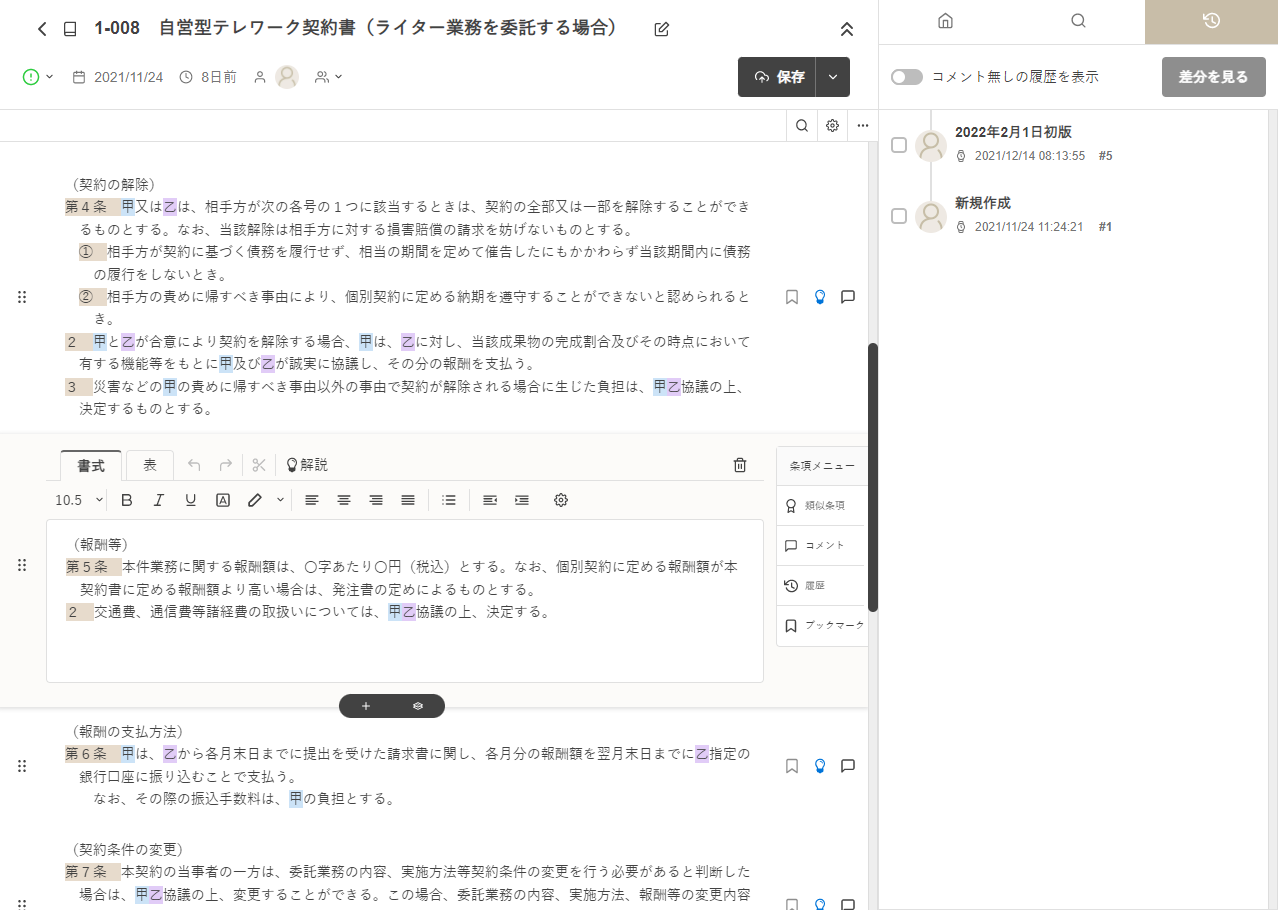Switch to the search tab in the right panel
Image resolution: width=1278 pixels, height=910 pixels.
1078,21
